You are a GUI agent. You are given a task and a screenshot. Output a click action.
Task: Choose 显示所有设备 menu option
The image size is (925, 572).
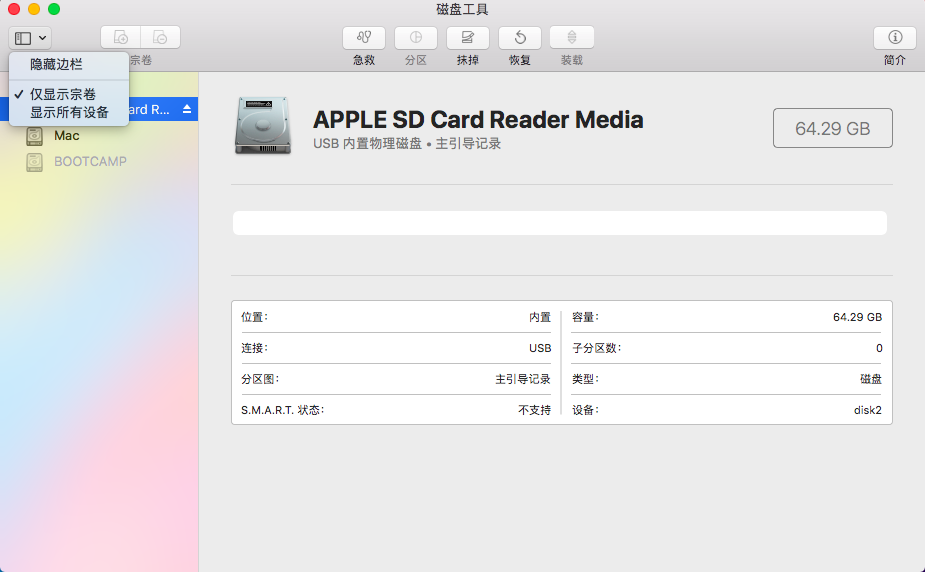(69, 113)
